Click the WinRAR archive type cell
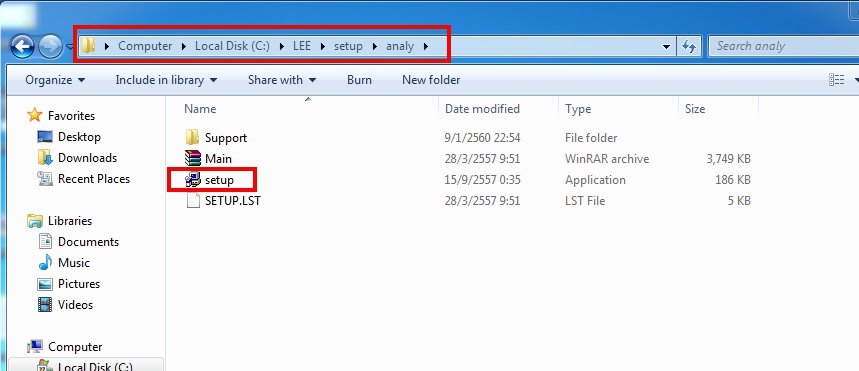 pyautogui.click(x=607, y=159)
